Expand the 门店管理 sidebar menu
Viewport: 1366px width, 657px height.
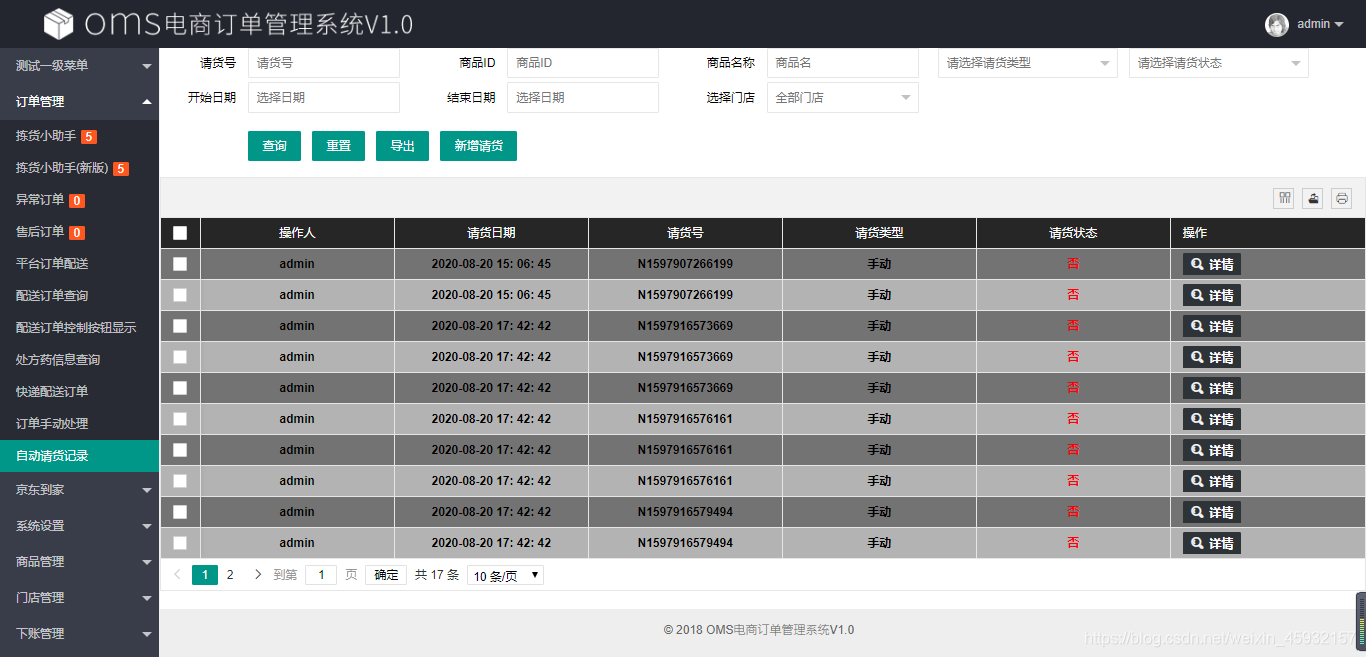pyautogui.click(x=79, y=598)
